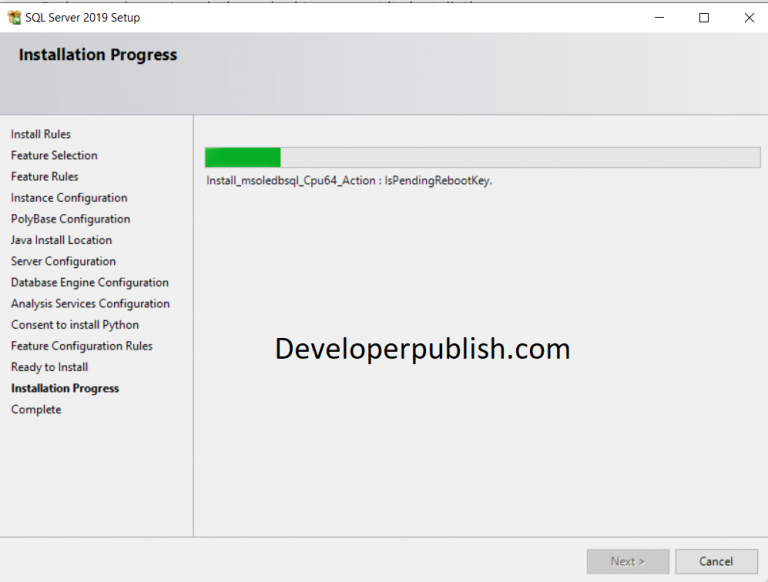Click the SQL Server 2019 Setup title text

coord(83,18)
